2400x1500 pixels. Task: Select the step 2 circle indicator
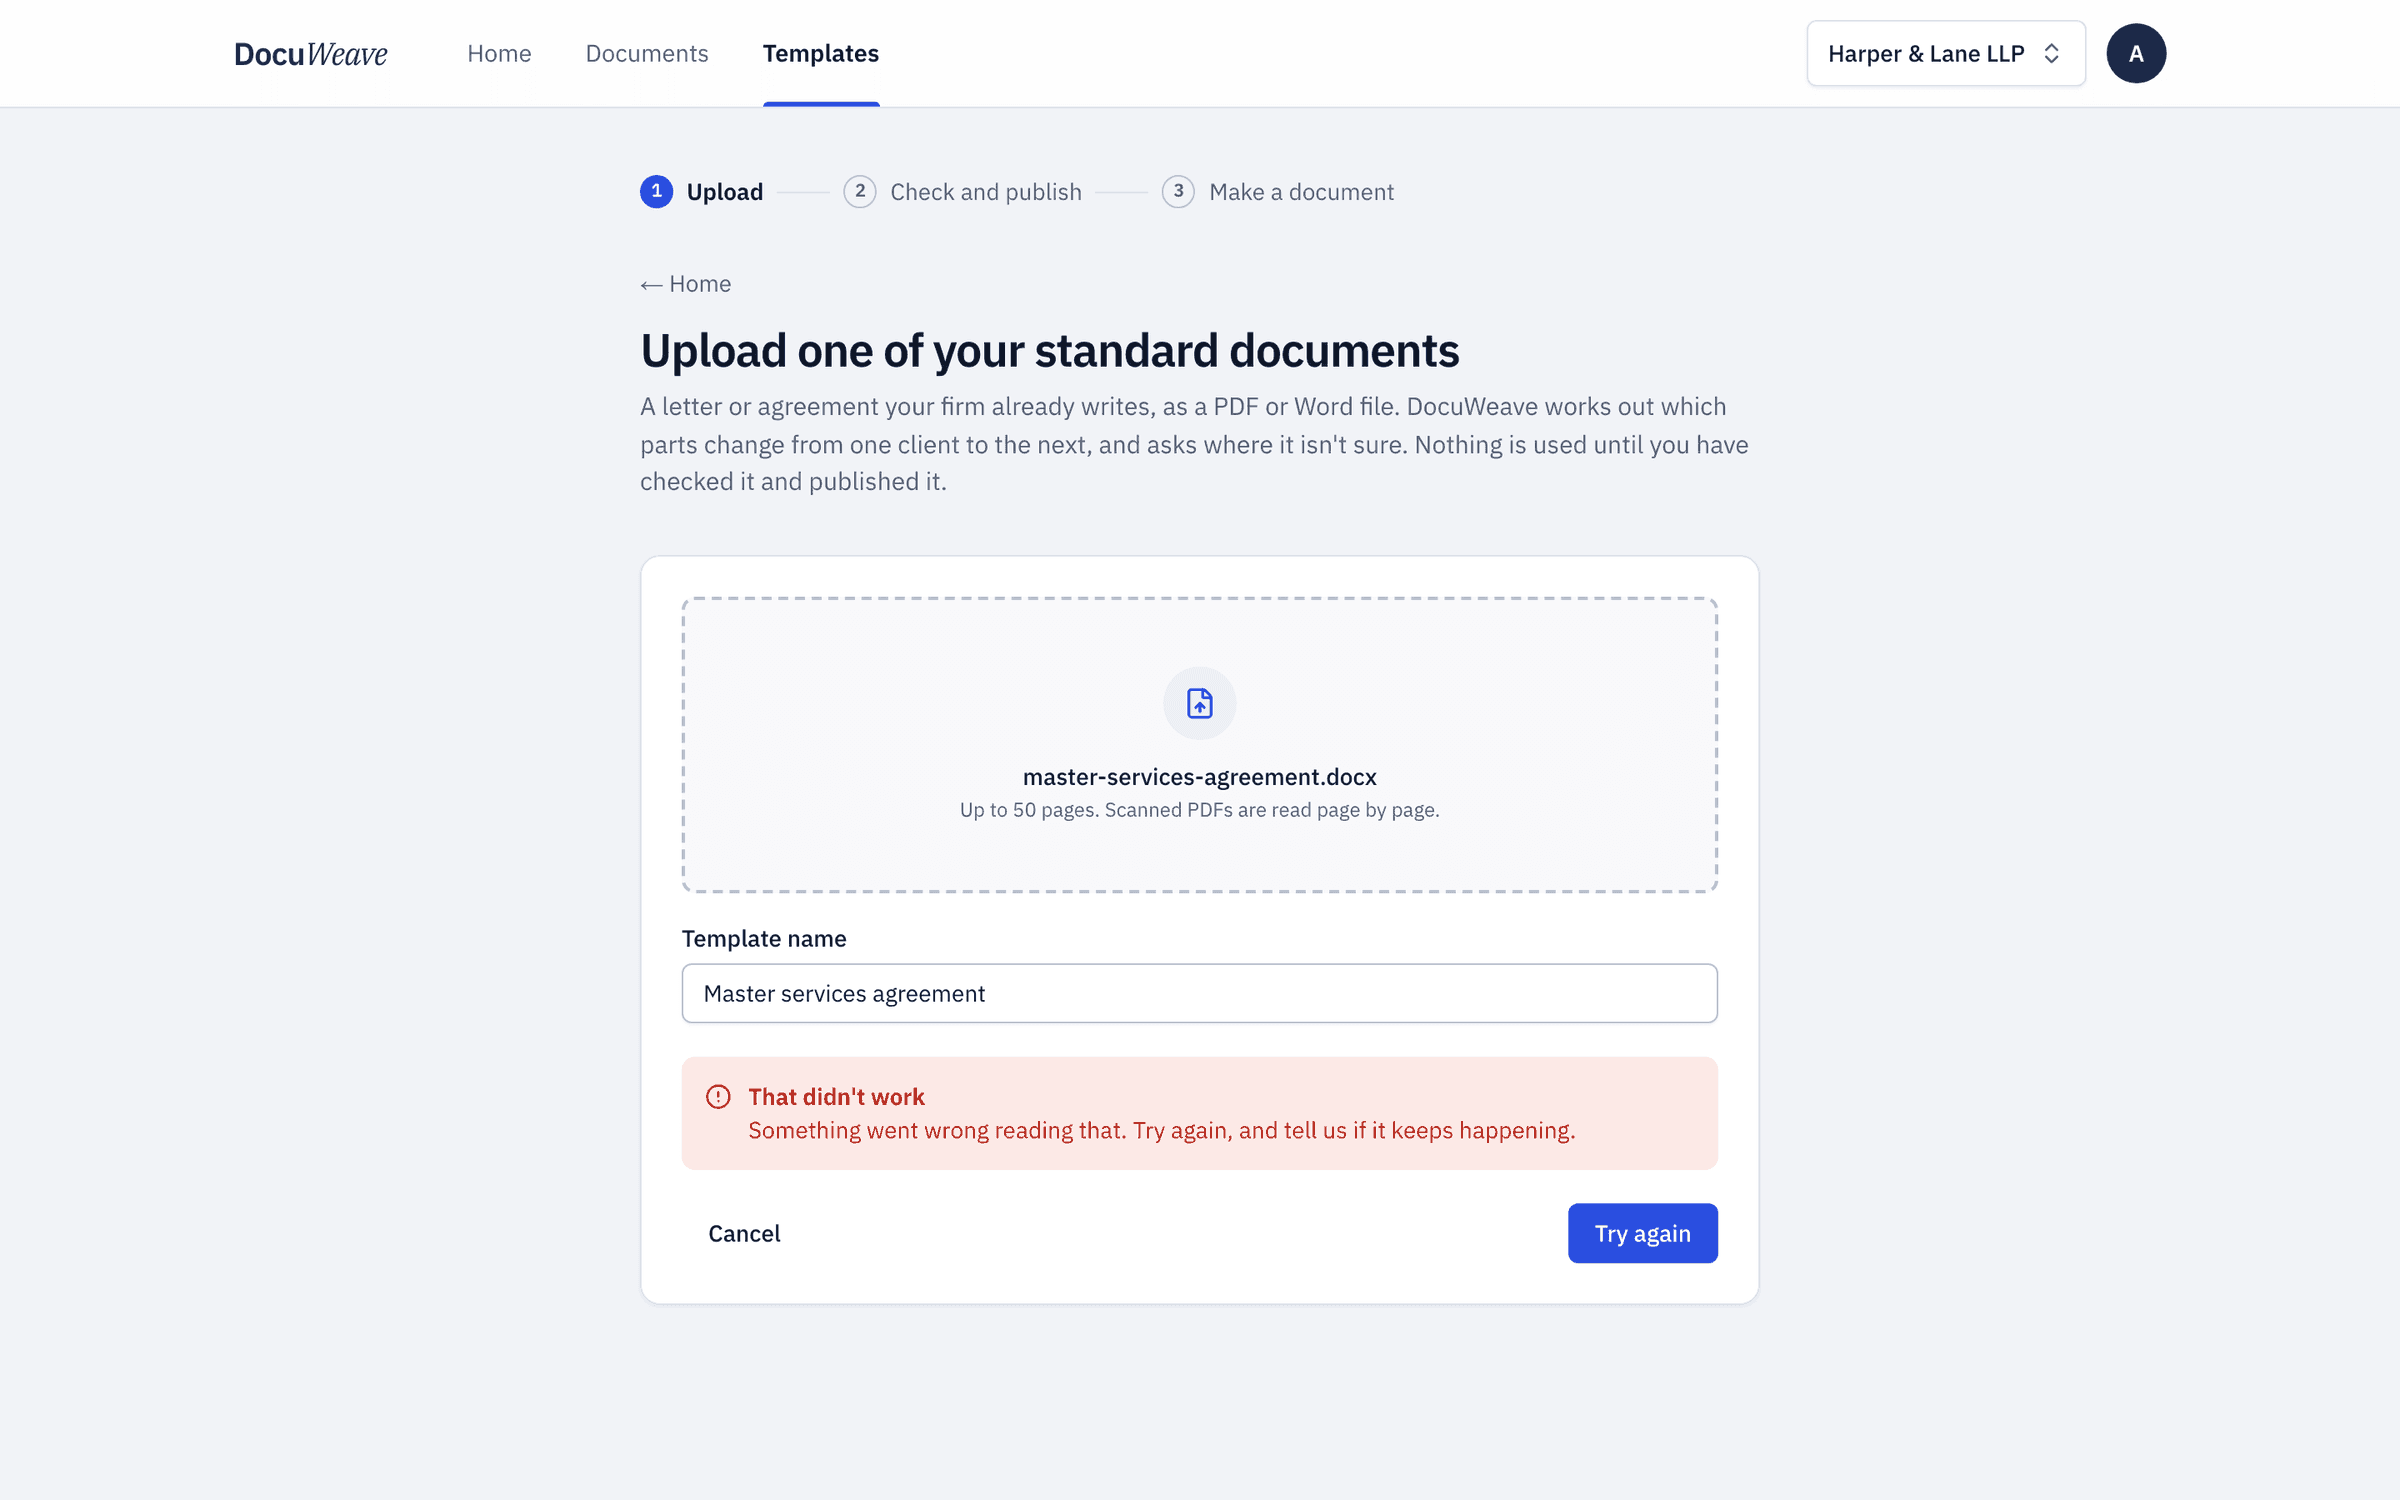(860, 191)
